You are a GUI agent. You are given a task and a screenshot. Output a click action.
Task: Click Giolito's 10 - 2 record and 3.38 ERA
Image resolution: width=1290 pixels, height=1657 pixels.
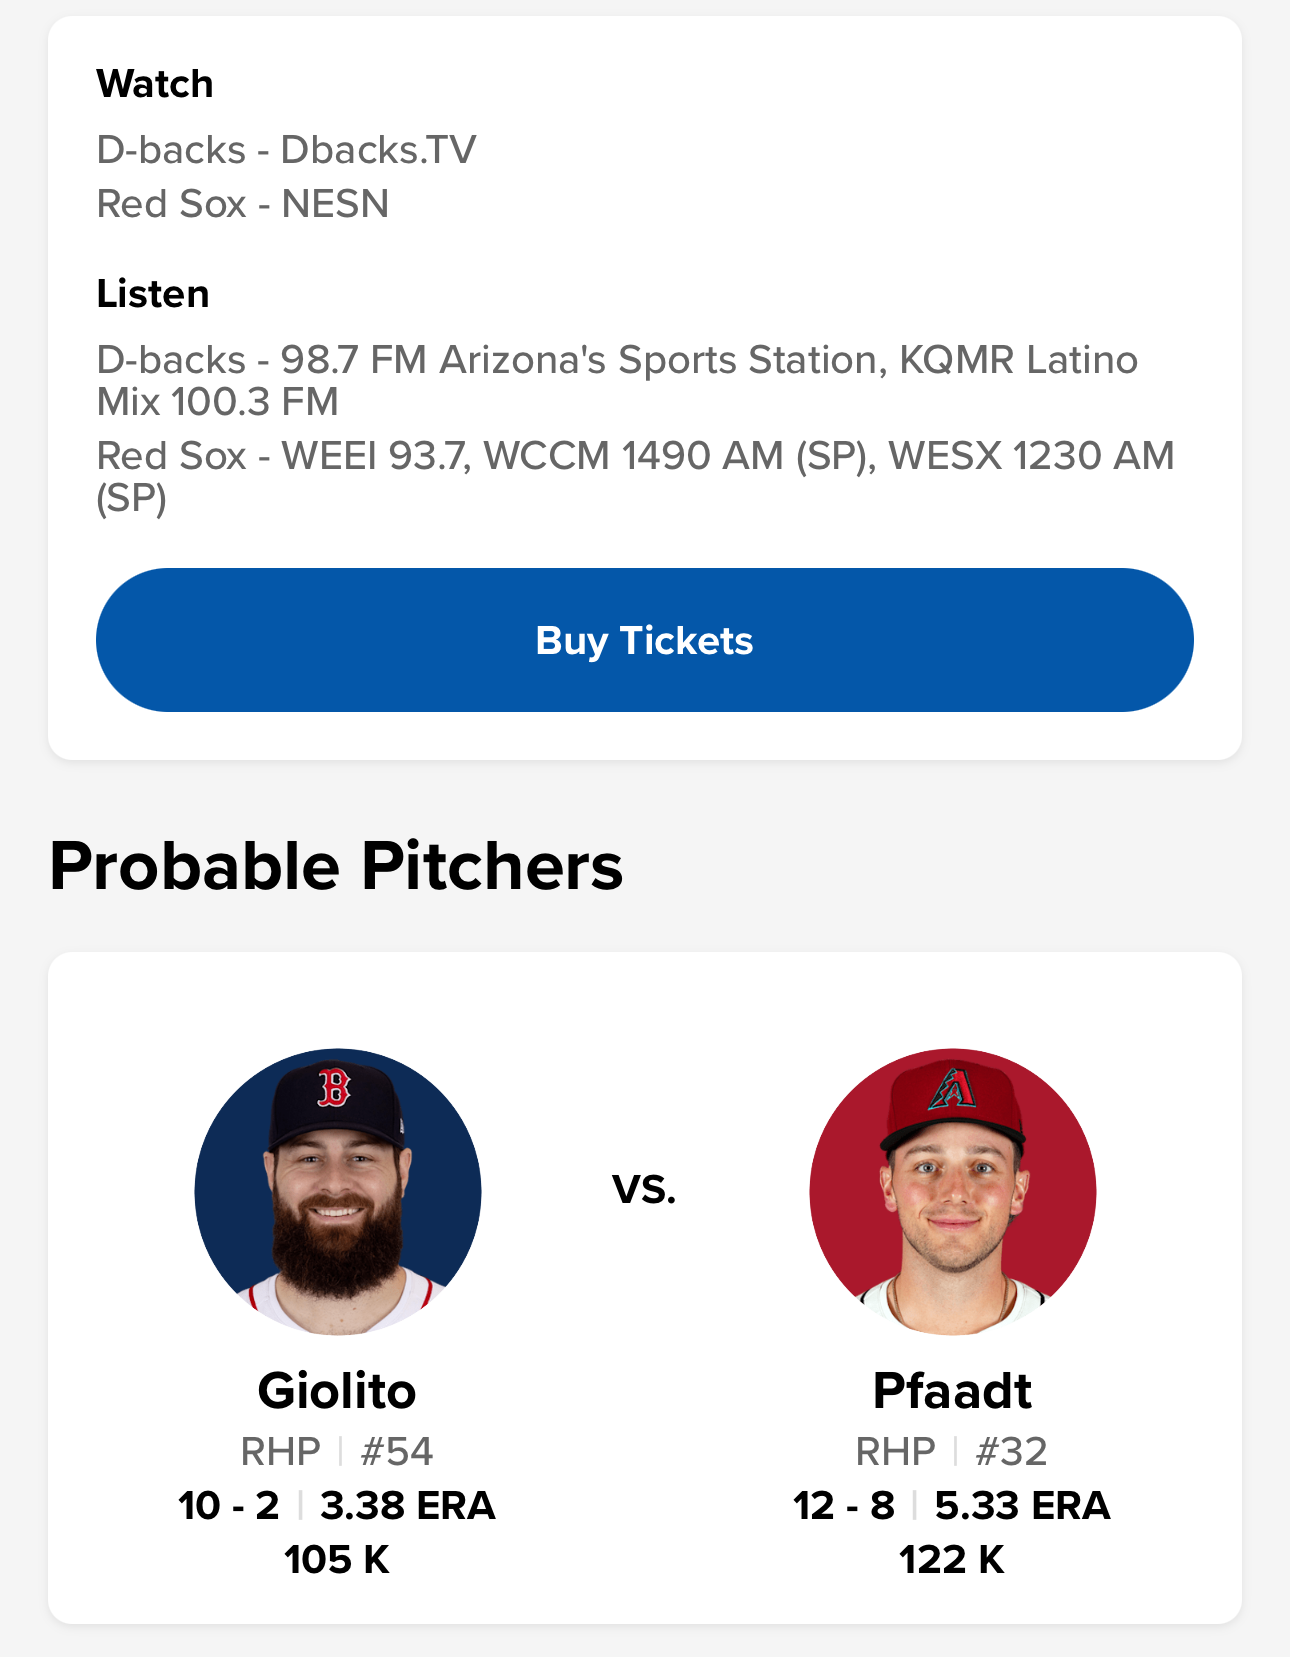[337, 1505]
